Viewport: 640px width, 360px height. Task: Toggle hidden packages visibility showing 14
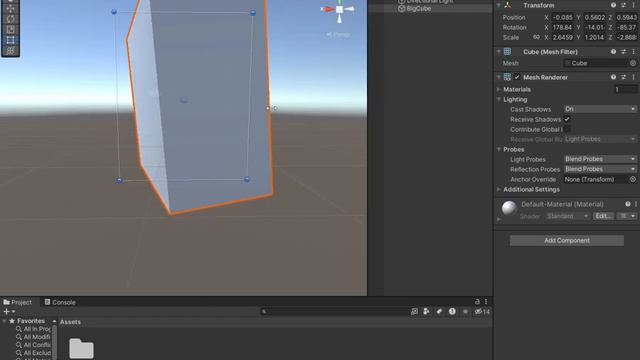point(482,312)
